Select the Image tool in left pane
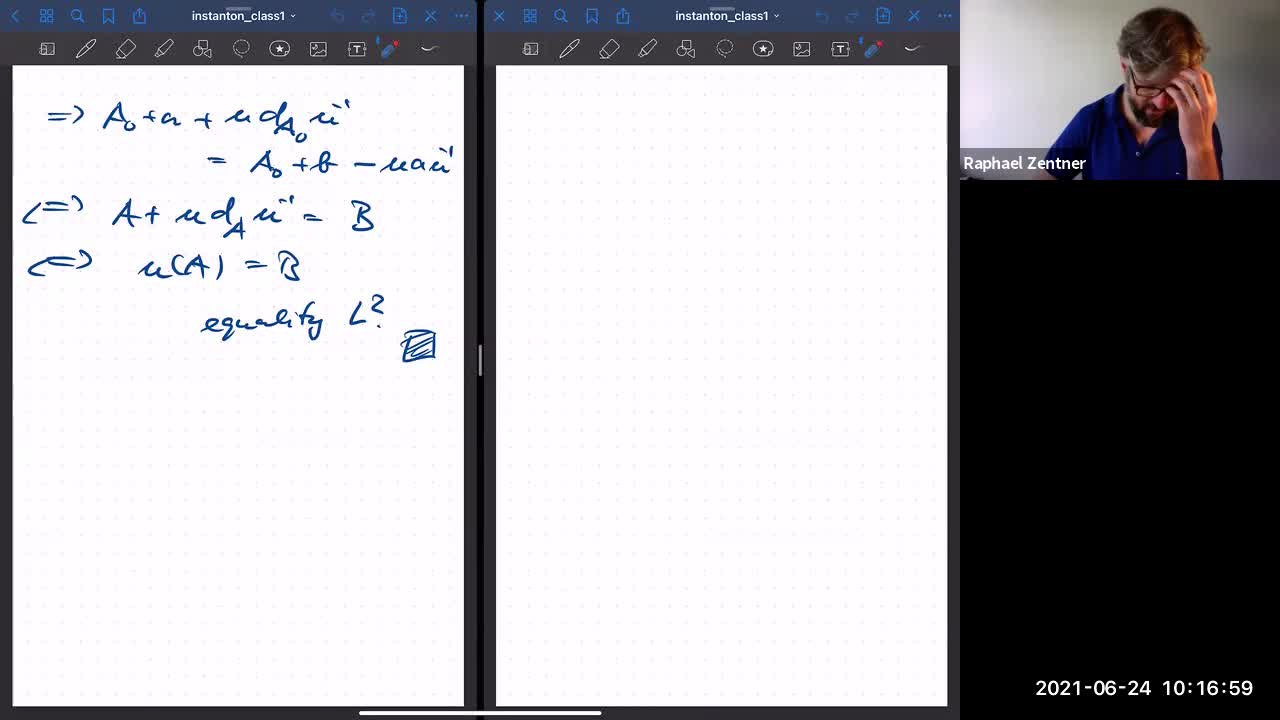1280x720 pixels. point(318,49)
